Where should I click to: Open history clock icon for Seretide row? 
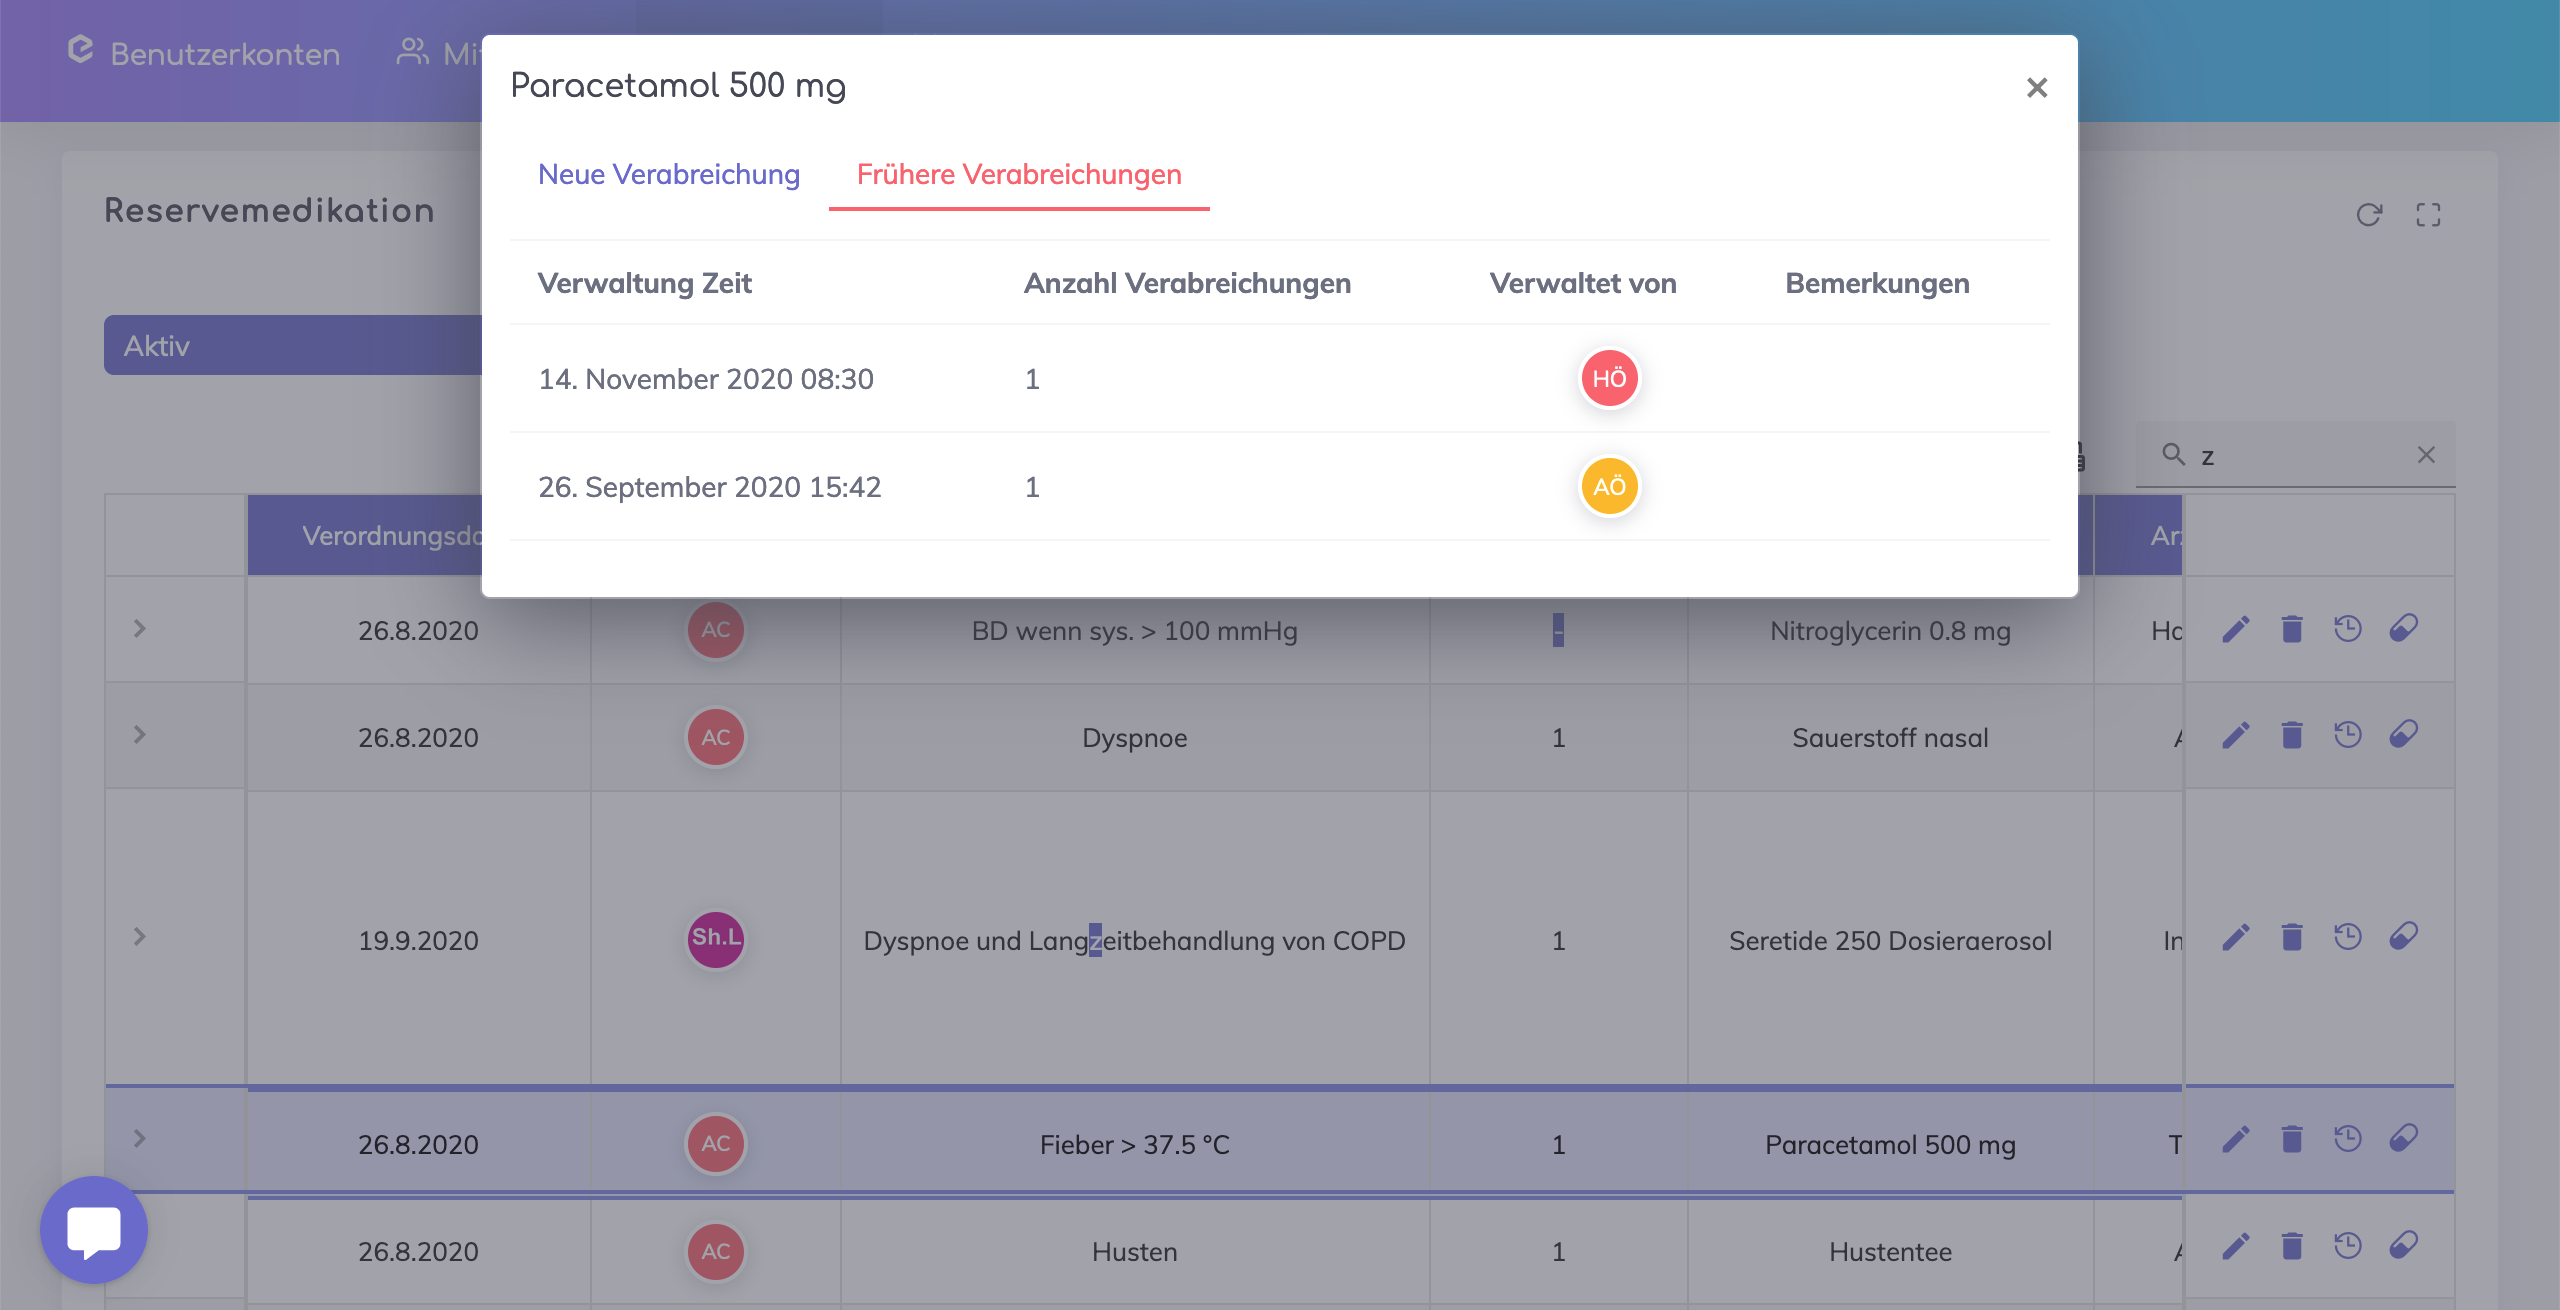[x=2348, y=936]
